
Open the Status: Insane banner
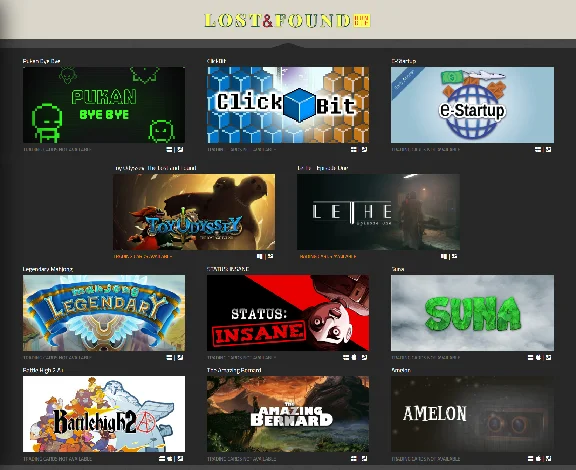click(288, 313)
